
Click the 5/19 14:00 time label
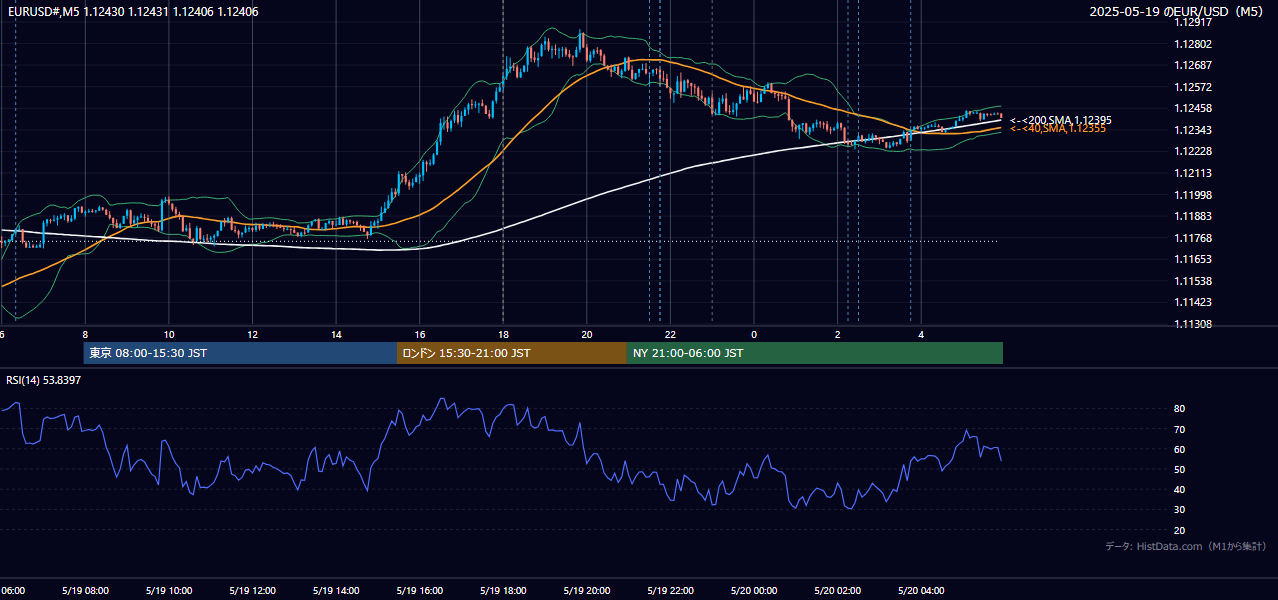335,591
